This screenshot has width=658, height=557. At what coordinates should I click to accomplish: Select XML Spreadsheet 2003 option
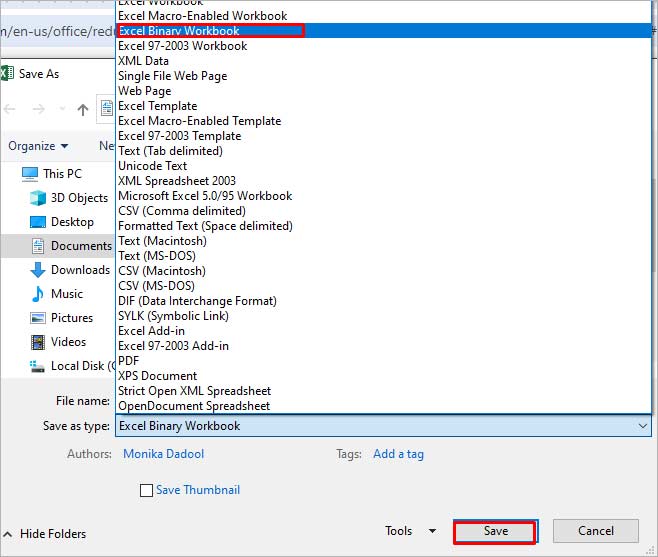(x=384, y=181)
